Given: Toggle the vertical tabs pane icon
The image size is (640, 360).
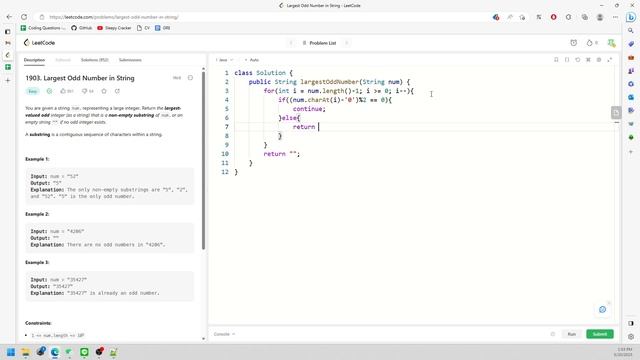Looking at the screenshot, I should tap(8, 31).
